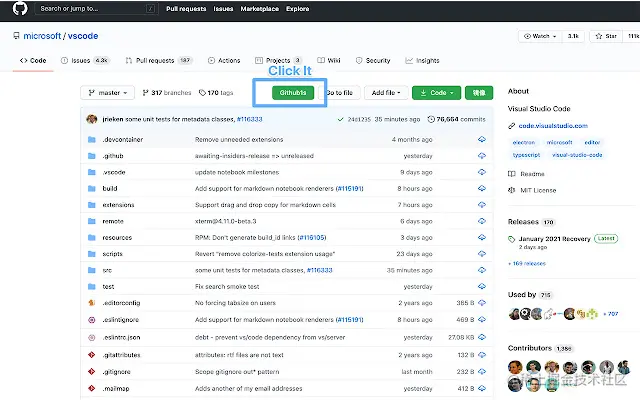Screen dimensions: 640x400
Task: Open the src folder
Action: tap(107, 270)
